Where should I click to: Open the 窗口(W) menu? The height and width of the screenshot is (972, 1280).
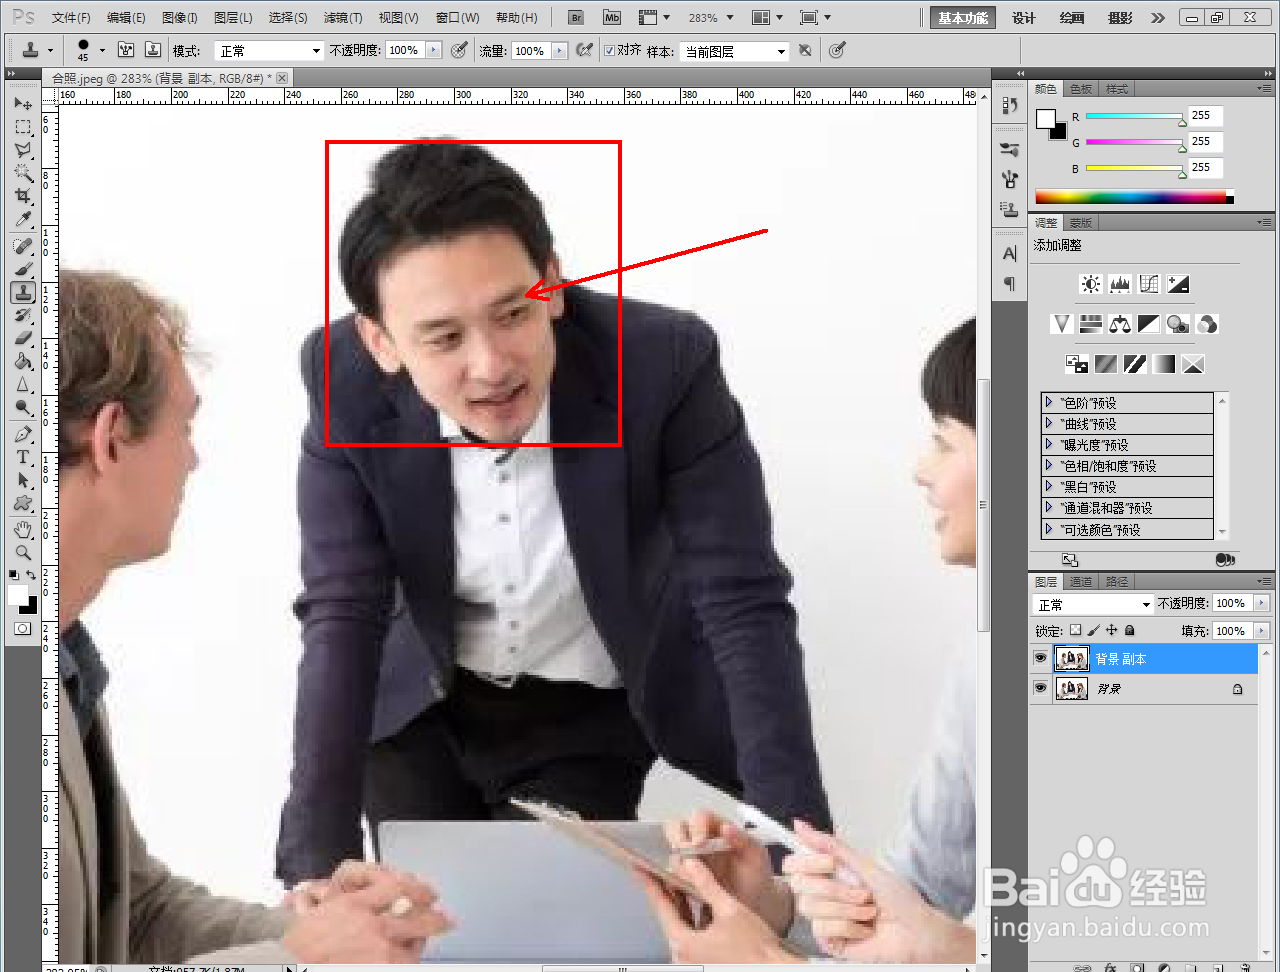tap(457, 18)
